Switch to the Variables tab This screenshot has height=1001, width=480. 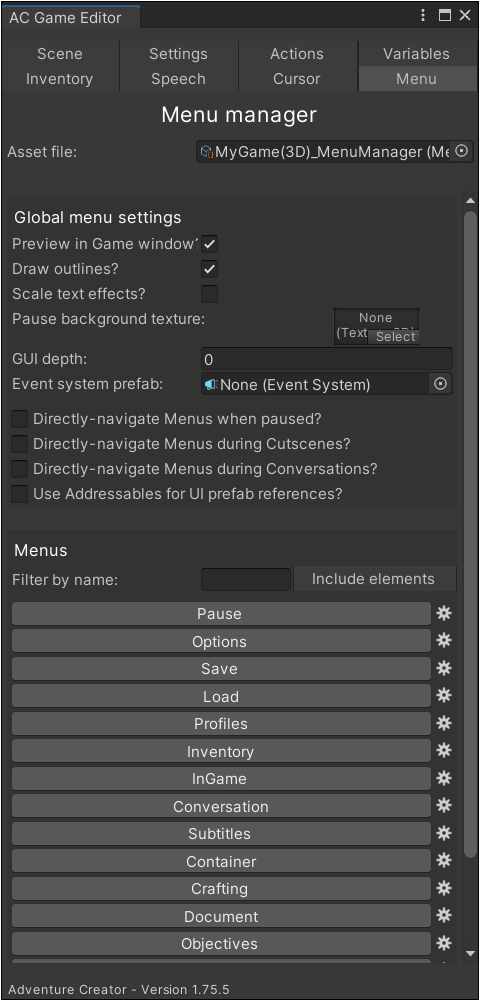click(x=416, y=54)
